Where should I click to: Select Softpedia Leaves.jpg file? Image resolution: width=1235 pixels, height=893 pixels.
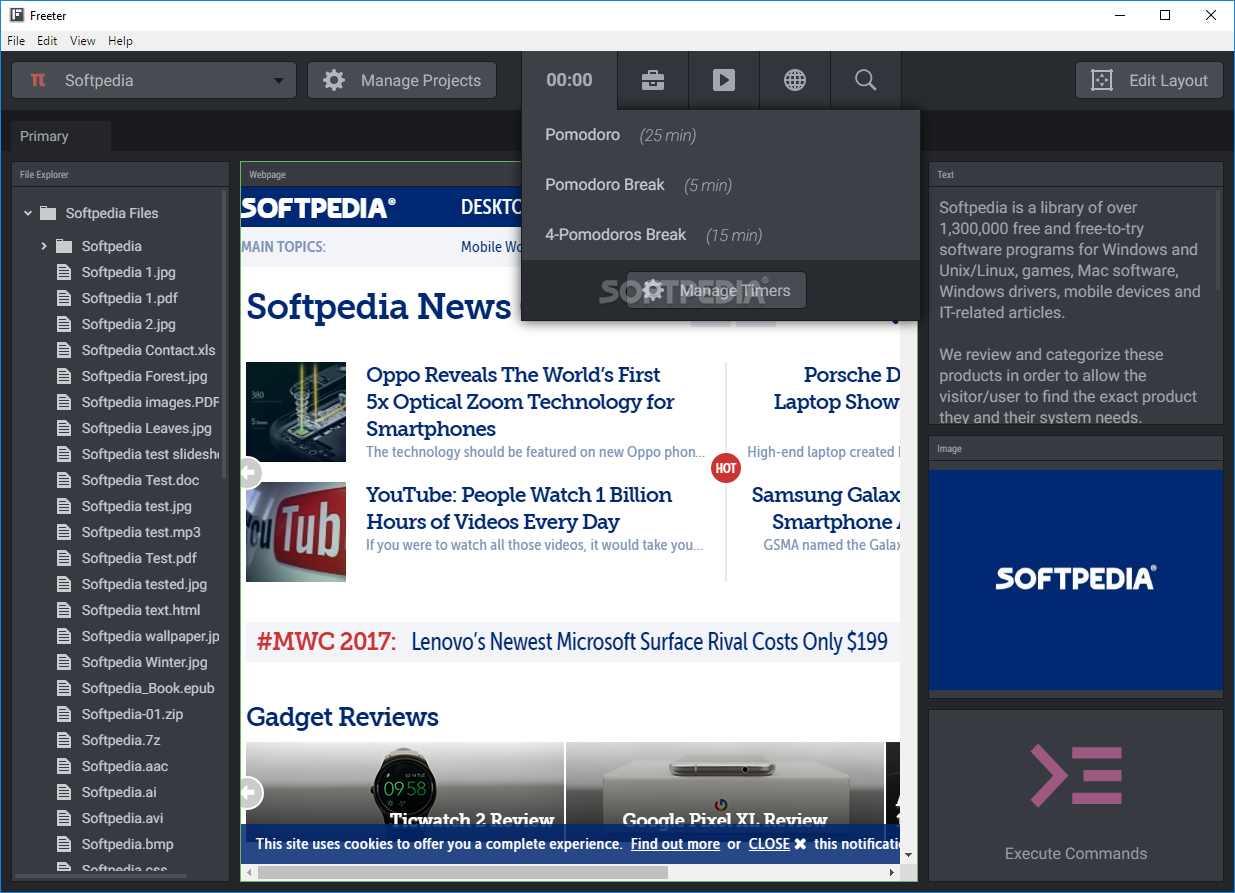coord(146,428)
